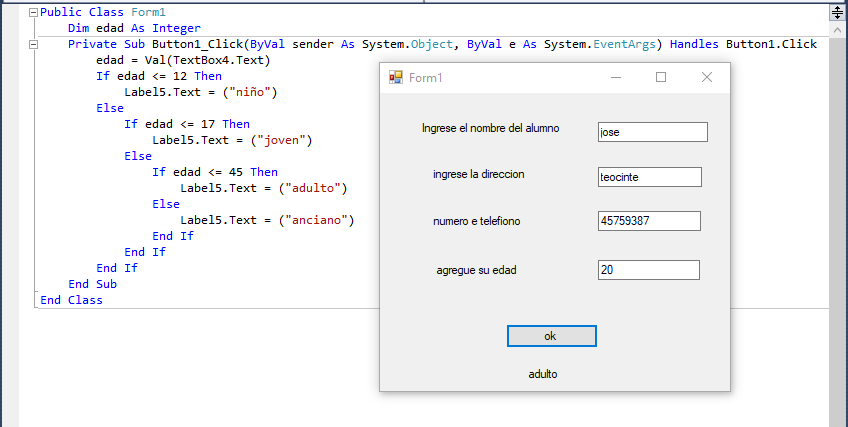848x427 pixels.
Task: Click the address textbox containing teocinte
Action: [x=650, y=177]
